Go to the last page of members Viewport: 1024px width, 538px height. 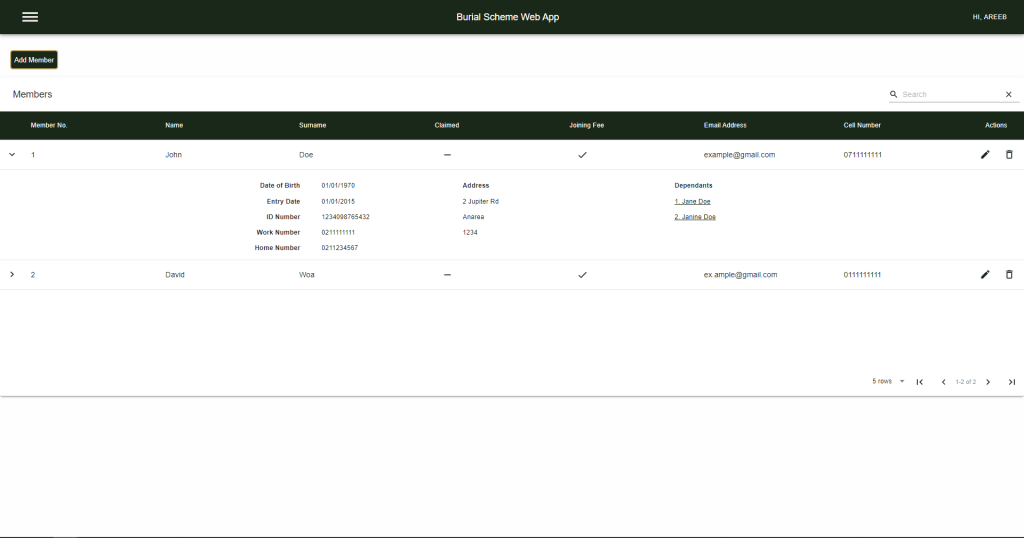[1011, 382]
